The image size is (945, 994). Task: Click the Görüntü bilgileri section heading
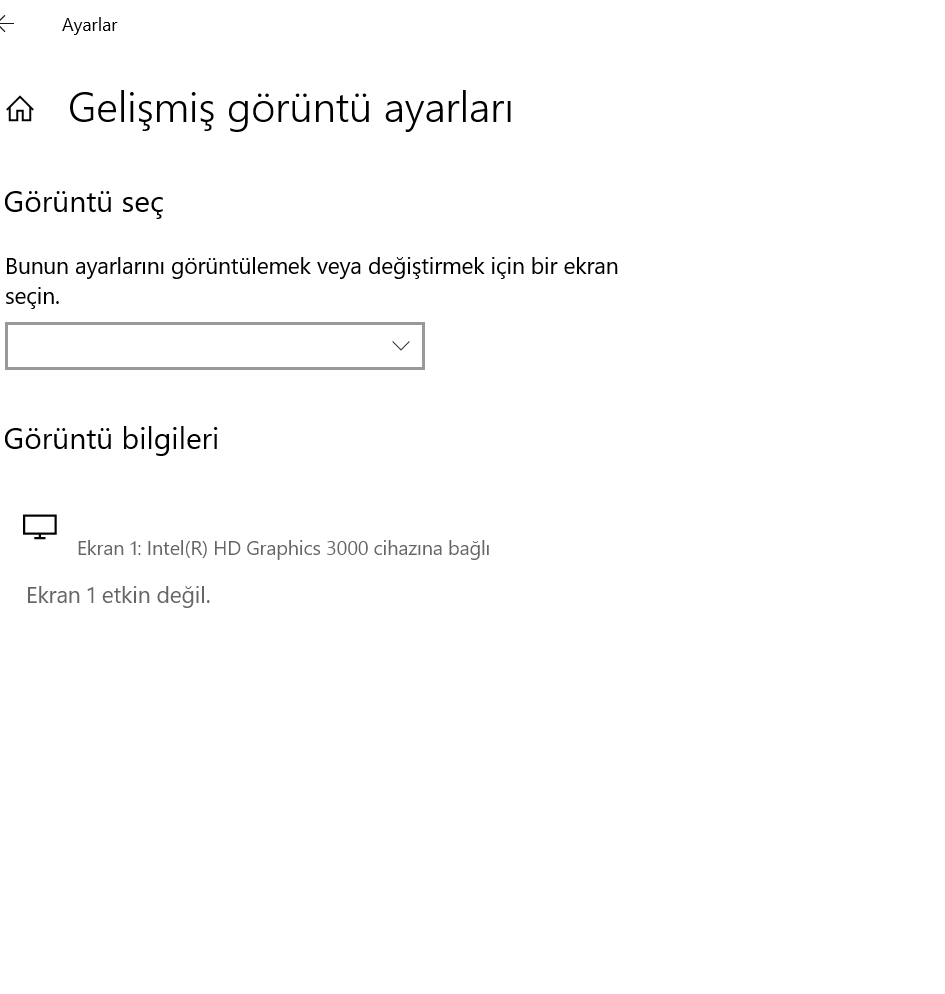(x=111, y=439)
